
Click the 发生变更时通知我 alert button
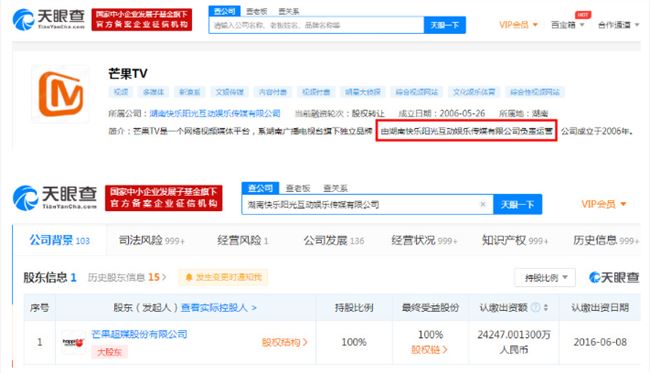223,277
